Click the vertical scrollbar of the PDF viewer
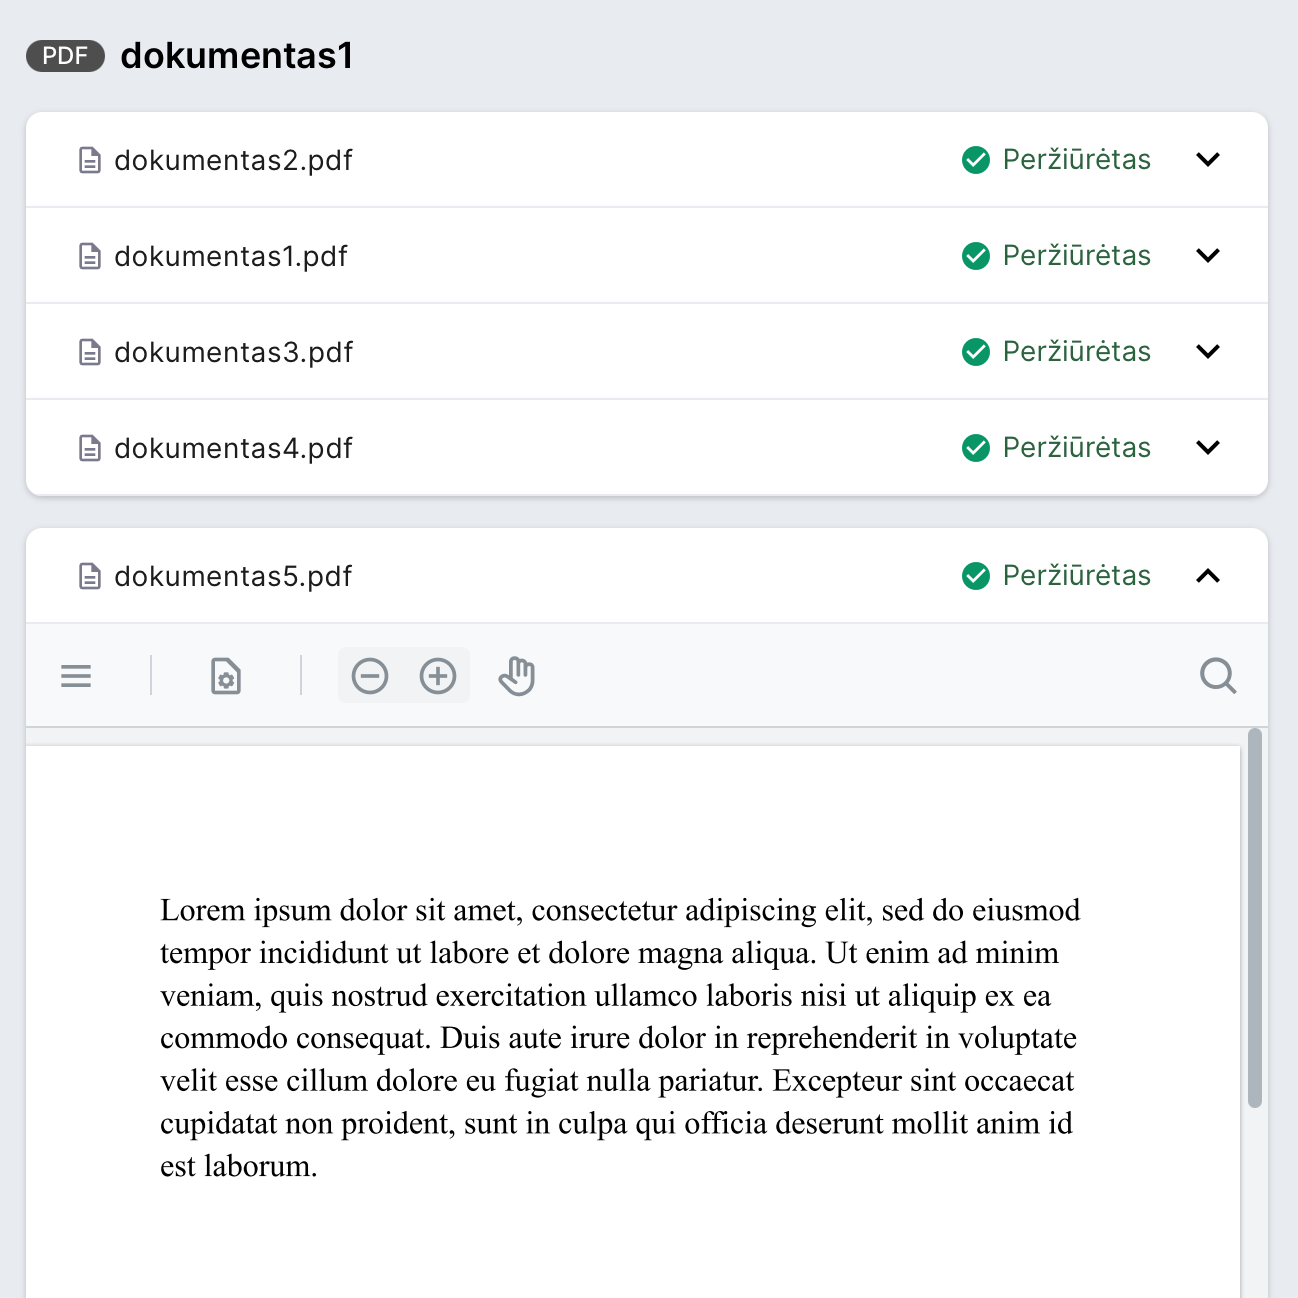This screenshot has width=1298, height=1298. click(x=1255, y=918)
